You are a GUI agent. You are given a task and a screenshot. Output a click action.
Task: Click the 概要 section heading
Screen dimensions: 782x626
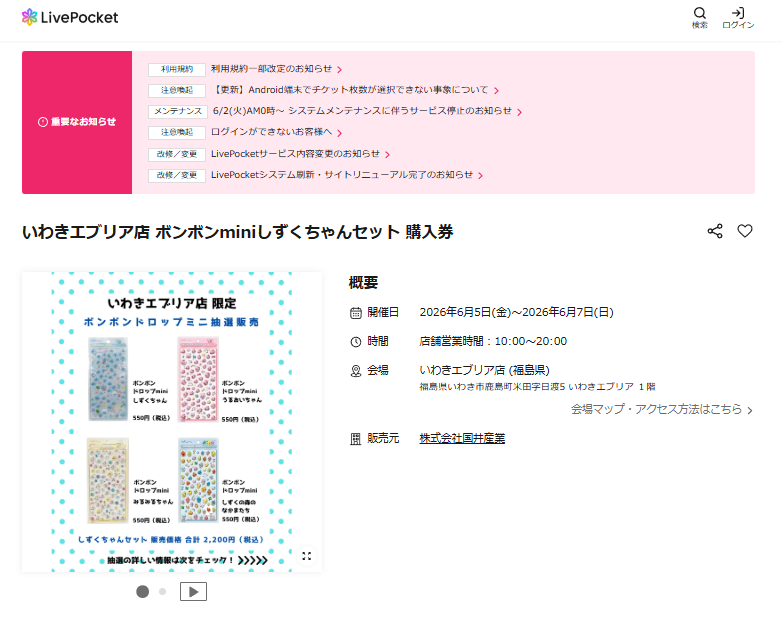tap(363, 283)
